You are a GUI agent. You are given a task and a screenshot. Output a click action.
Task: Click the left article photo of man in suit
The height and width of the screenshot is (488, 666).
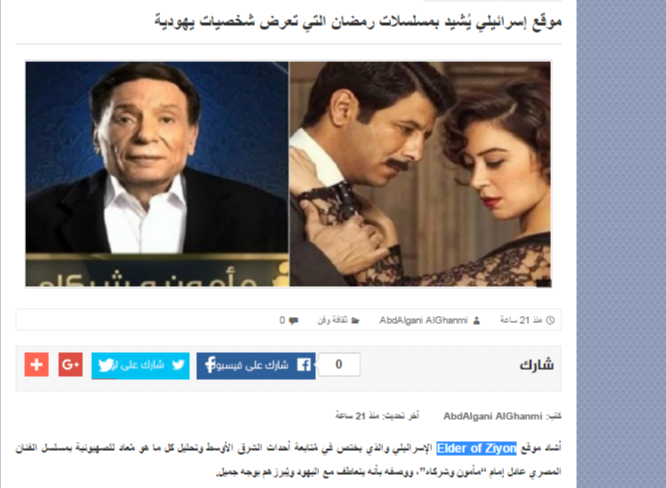click(x=157, y=174)
